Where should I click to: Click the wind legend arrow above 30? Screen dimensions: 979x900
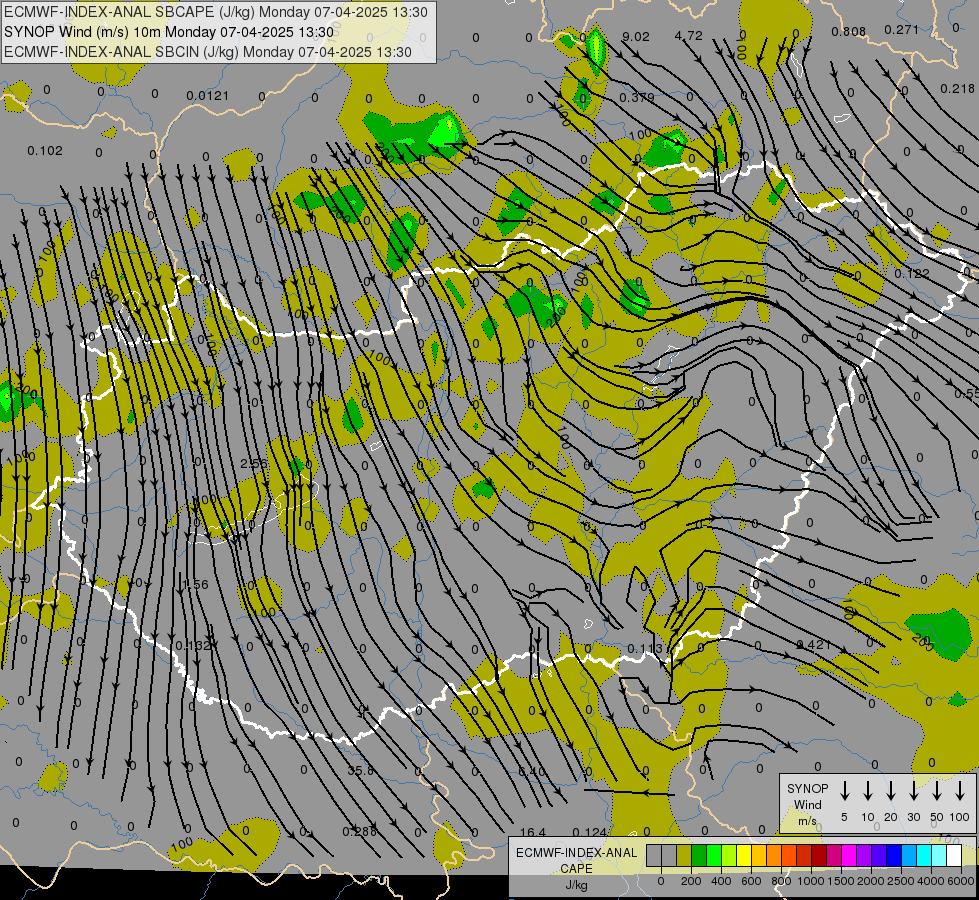click(913, 791)
